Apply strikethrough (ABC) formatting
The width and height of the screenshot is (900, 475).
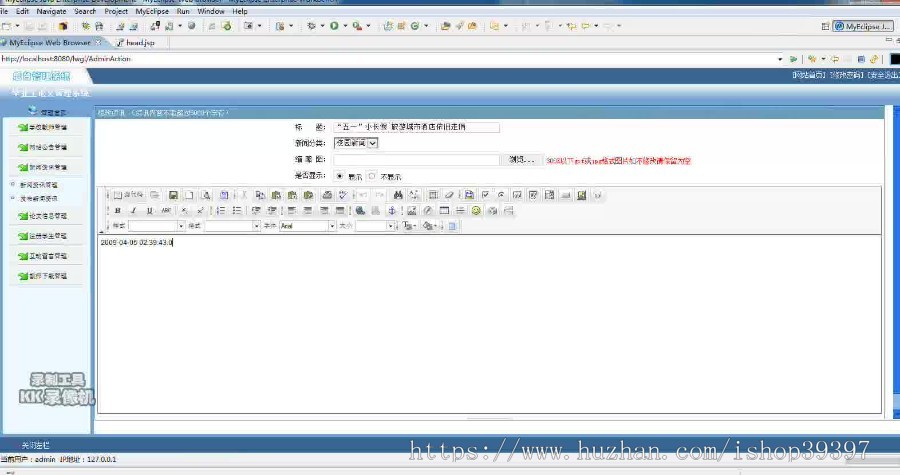tap(166, 211)
